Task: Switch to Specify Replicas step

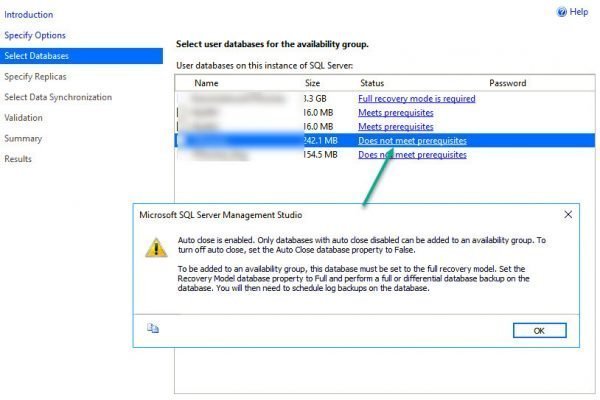Action: tap(37, 77)
